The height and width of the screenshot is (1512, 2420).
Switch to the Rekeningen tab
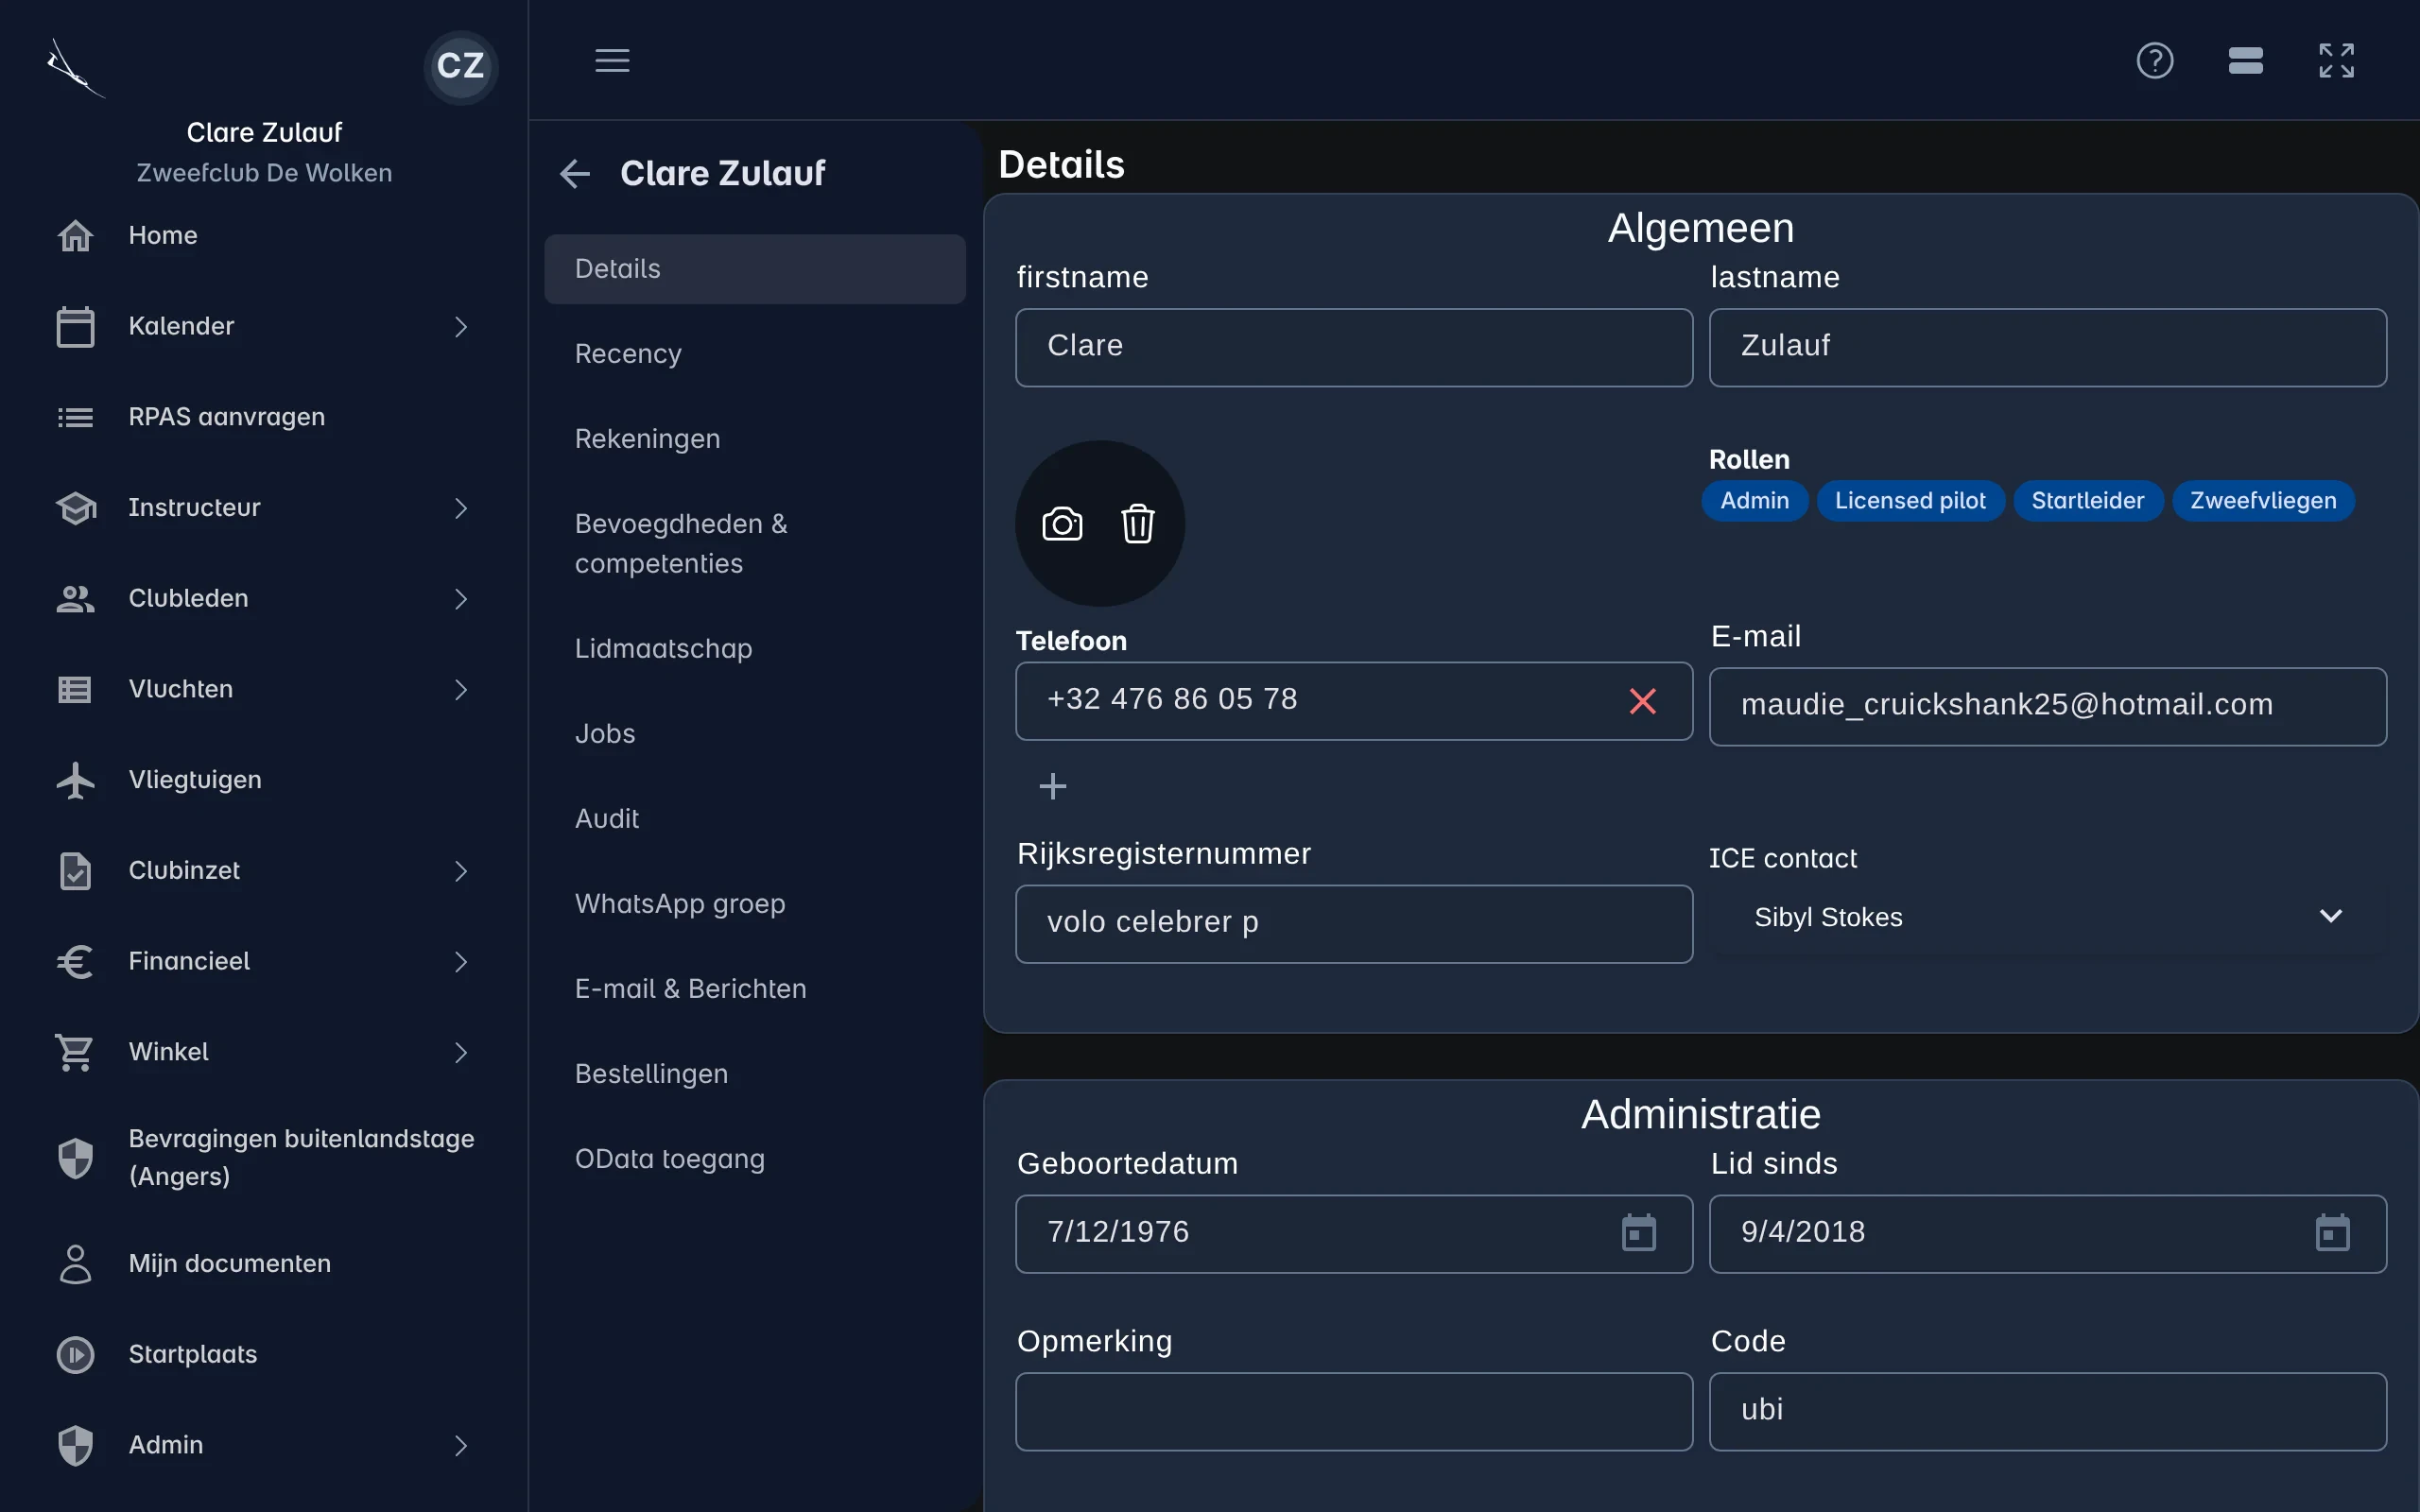coord(755,439)
